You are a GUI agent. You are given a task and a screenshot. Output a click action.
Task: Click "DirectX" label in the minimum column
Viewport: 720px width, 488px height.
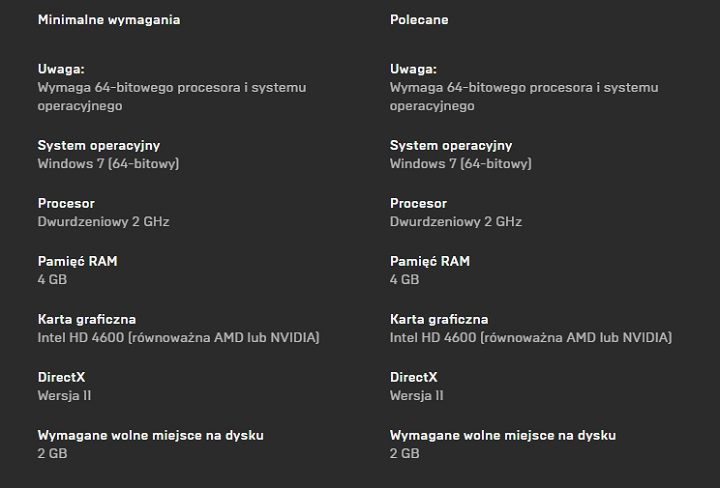(x=61, y=377)
